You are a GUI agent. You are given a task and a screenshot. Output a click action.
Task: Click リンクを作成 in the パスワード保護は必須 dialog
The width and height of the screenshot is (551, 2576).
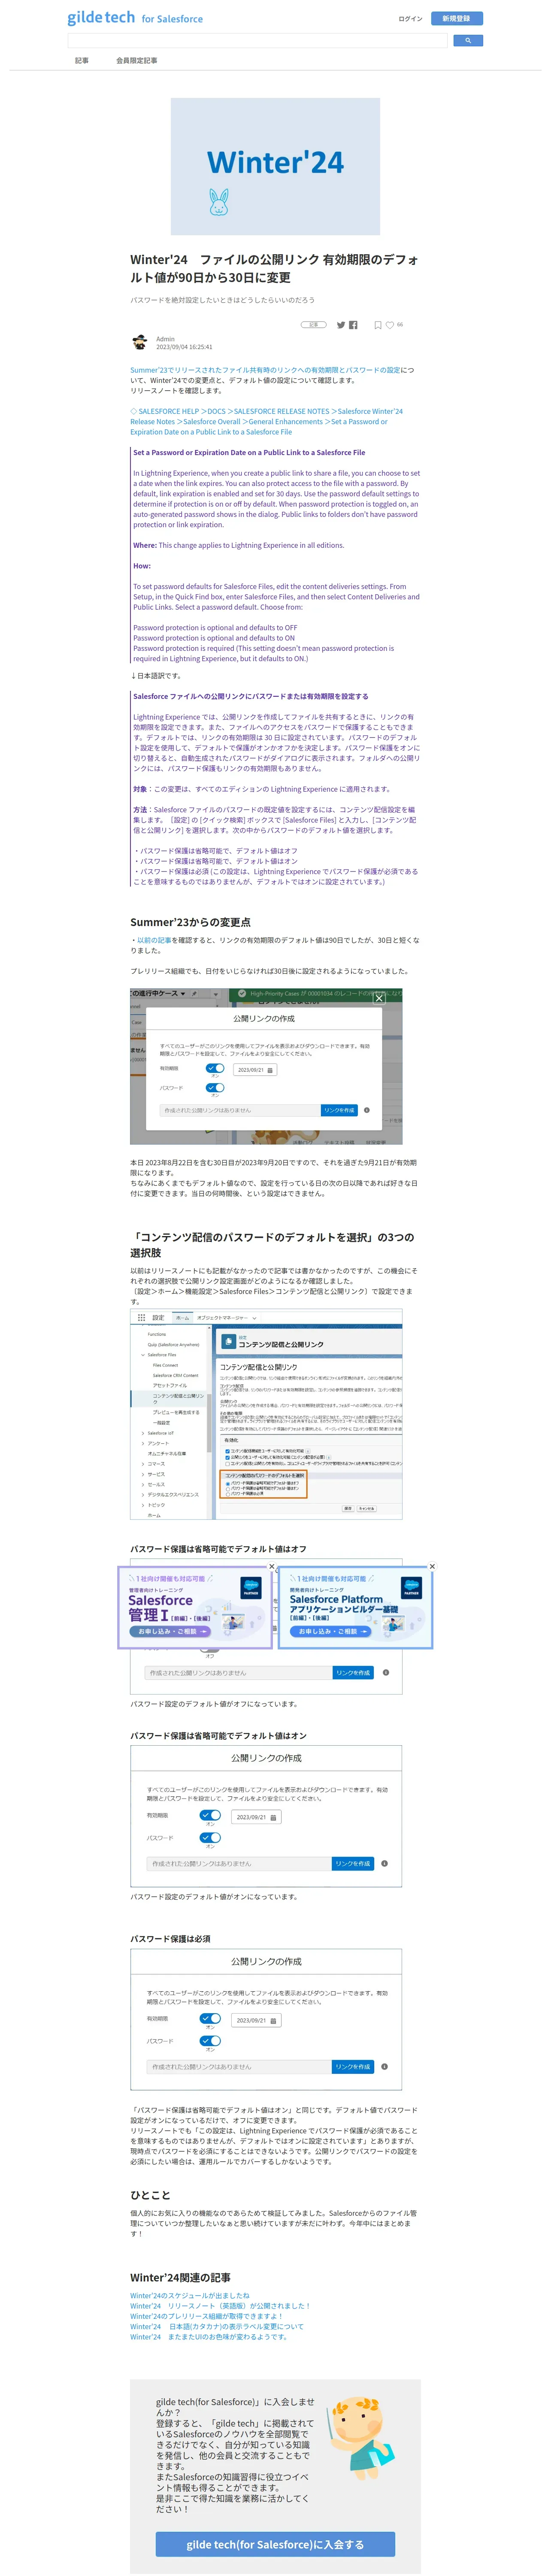pyautogui.click(x=353, y=2067)
